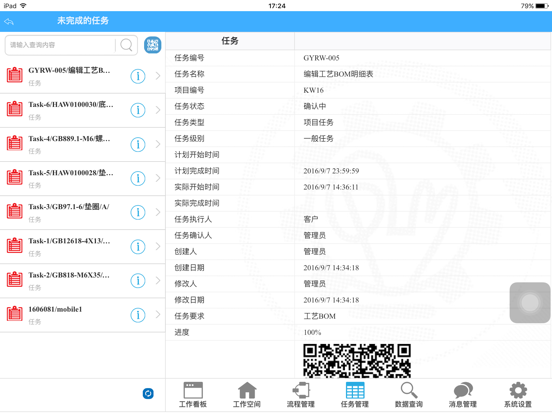Click task executor value 客户

pyautogui.click(x=311, y=219)
